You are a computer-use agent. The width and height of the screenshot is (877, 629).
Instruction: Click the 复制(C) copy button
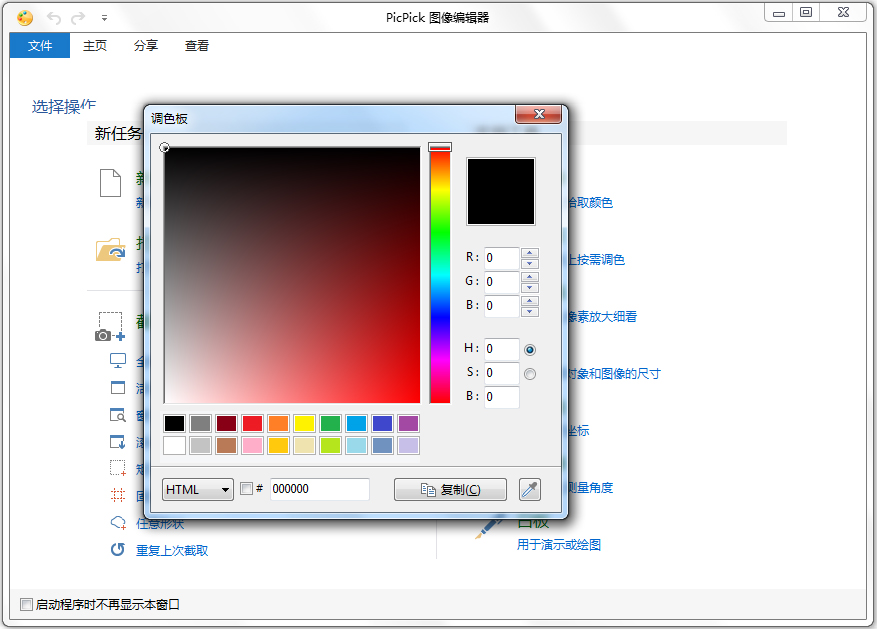tap(450, 489)
